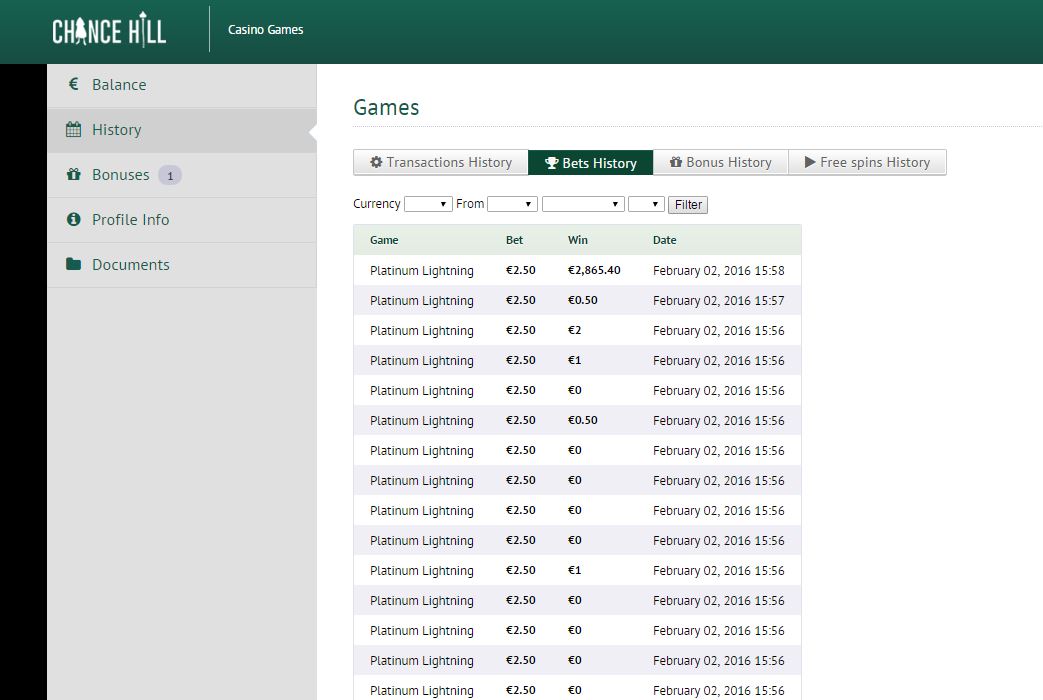Click the info icon beside Profile Info
The image size is (1043, 700).
pos(74,219)
